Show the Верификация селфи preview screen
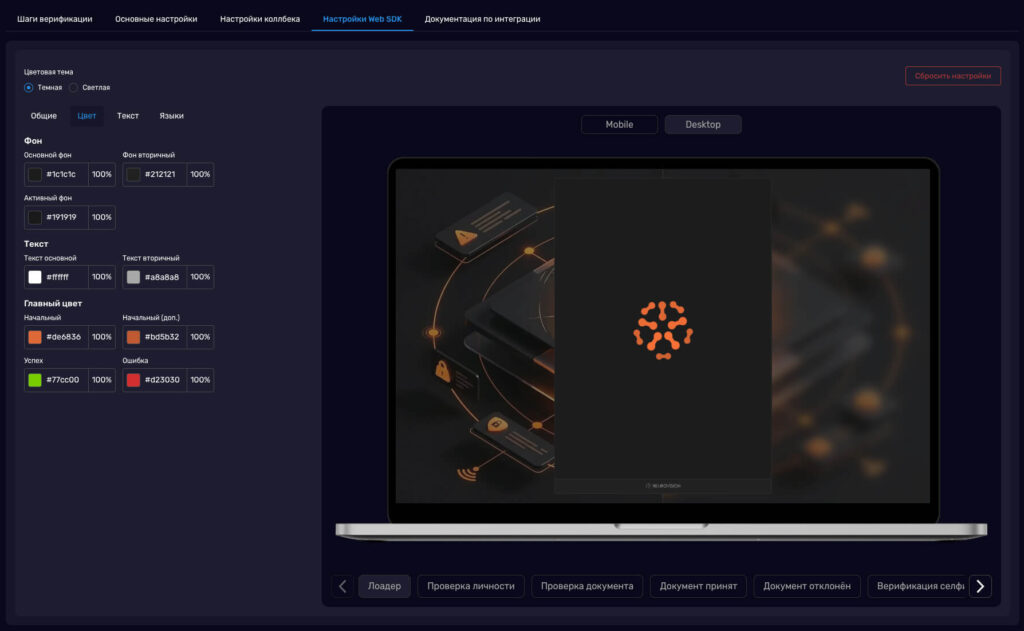Image resolution: width=1024 pixels, height=631 pixels. point(918,586)
